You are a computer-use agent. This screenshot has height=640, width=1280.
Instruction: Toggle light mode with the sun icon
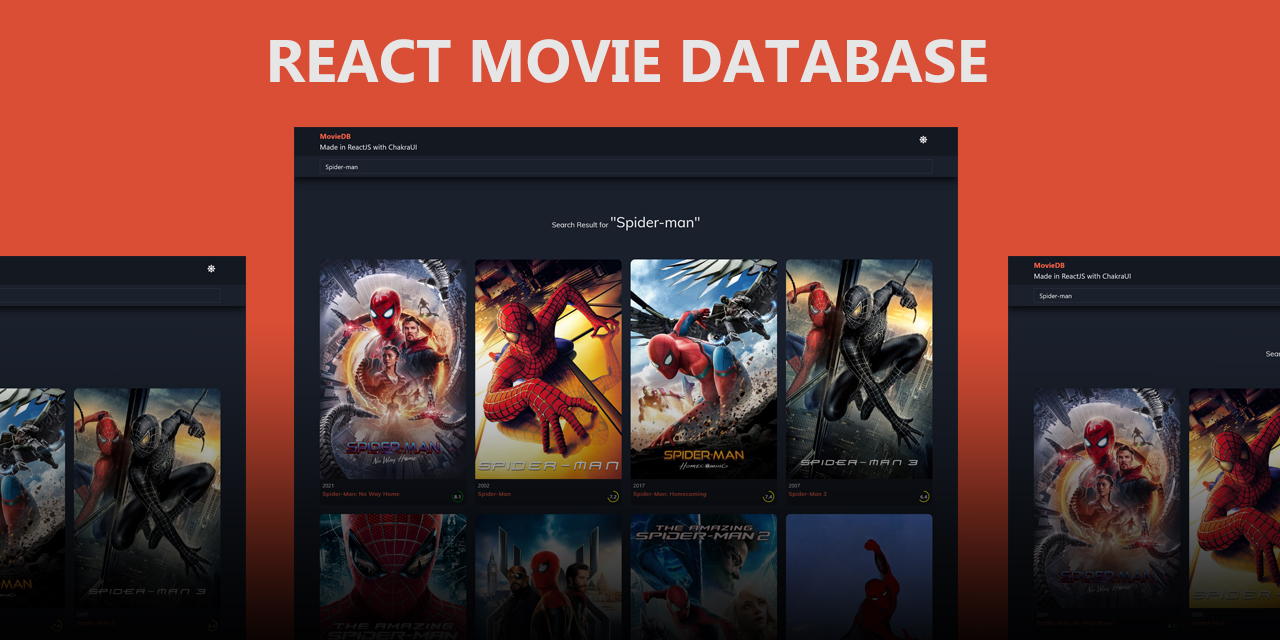tap(923, 139)
